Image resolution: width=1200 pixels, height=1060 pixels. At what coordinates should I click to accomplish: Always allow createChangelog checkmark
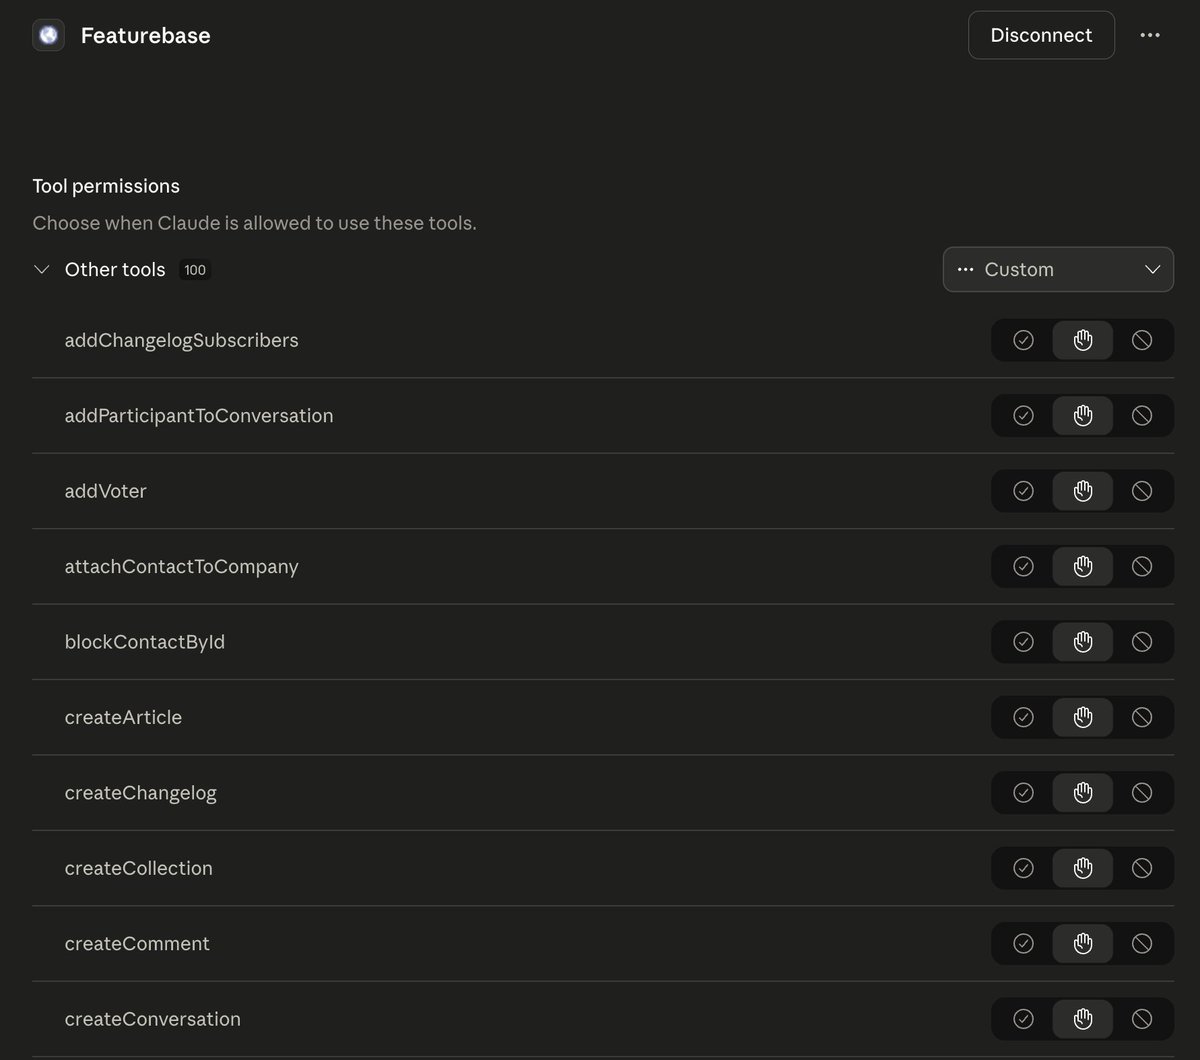pos(1023,792)
